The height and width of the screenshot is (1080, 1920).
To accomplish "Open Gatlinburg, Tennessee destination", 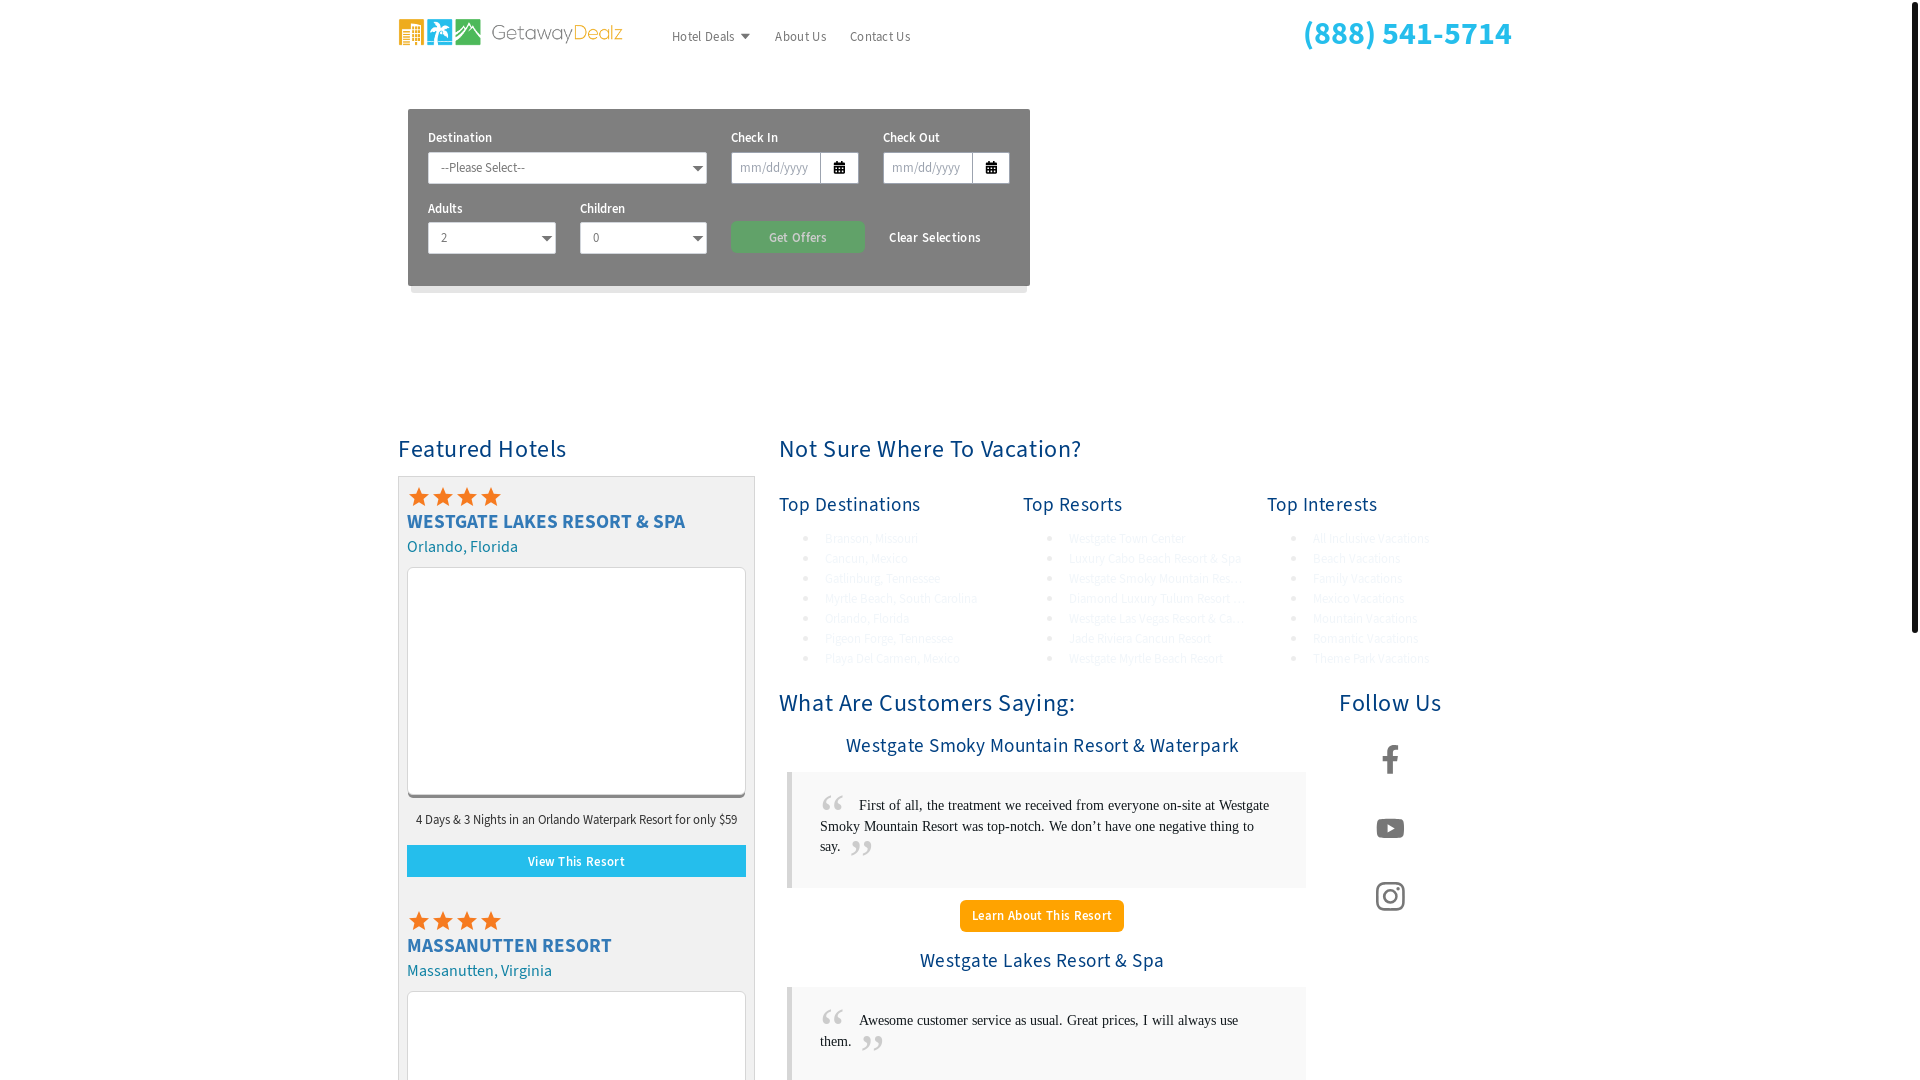I will [882, 579].
